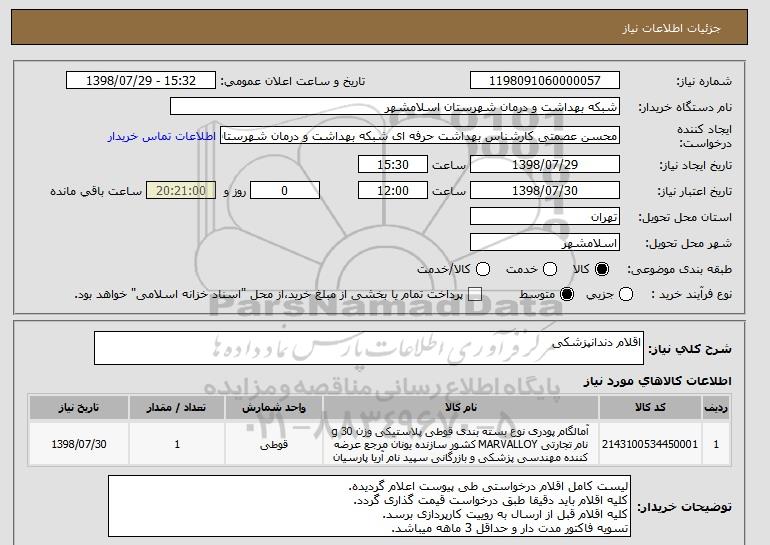Viewport: 770px width, 545px height.
Task: Select the خدمت radio button
Action: tap(550, 269)
